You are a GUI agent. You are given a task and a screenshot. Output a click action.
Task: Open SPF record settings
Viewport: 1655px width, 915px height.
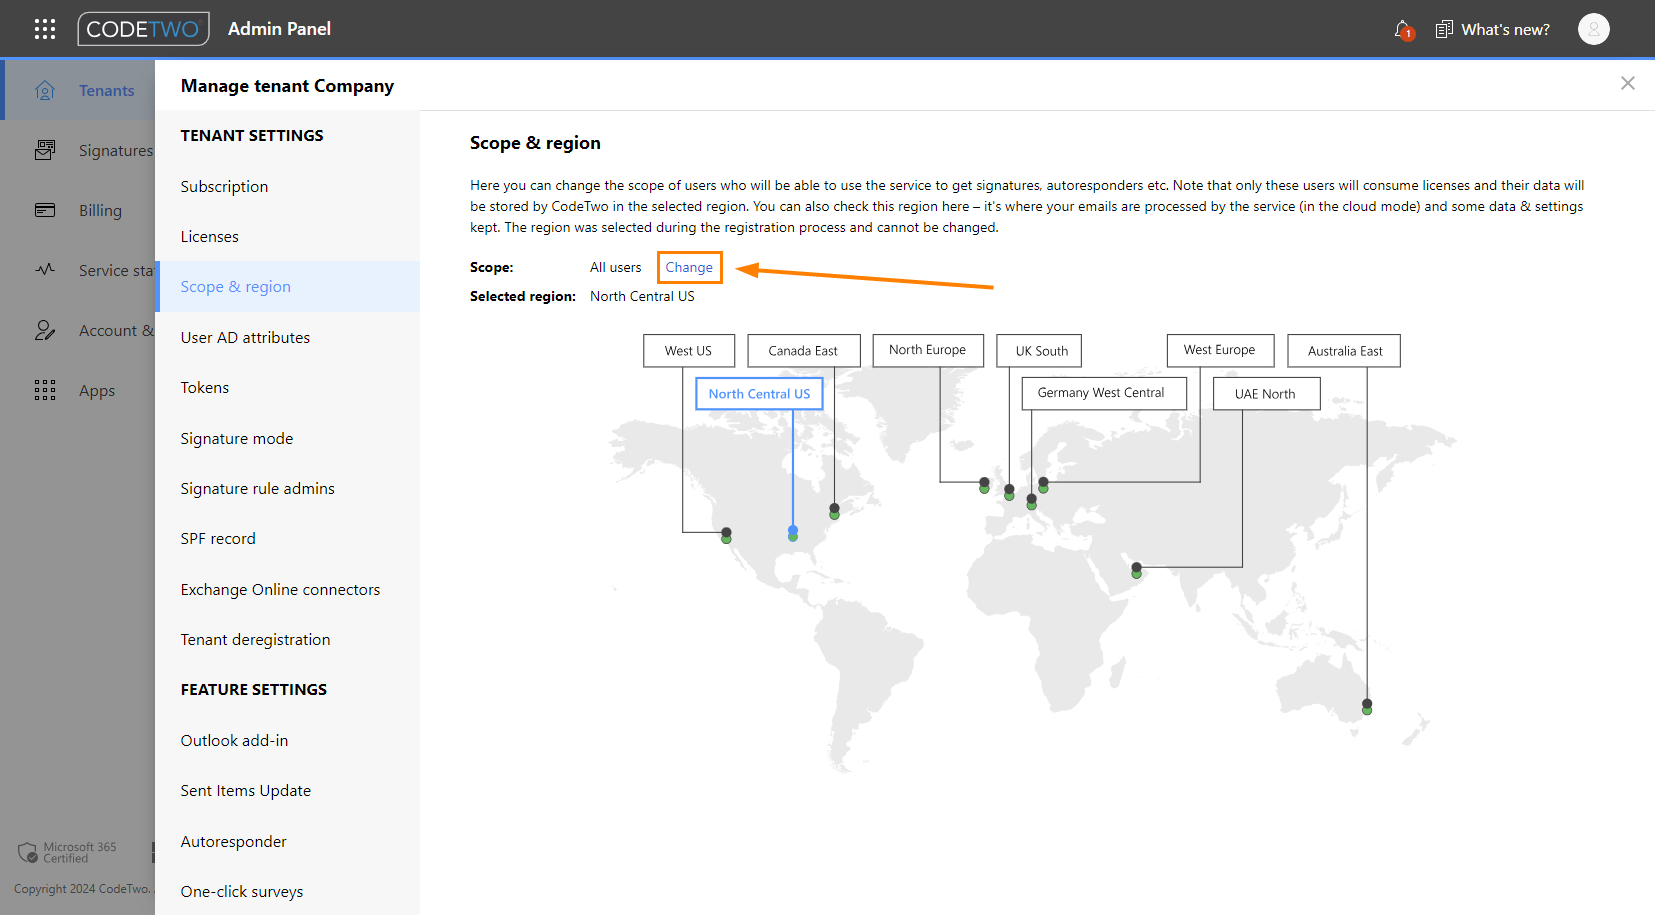click(288, 538)
